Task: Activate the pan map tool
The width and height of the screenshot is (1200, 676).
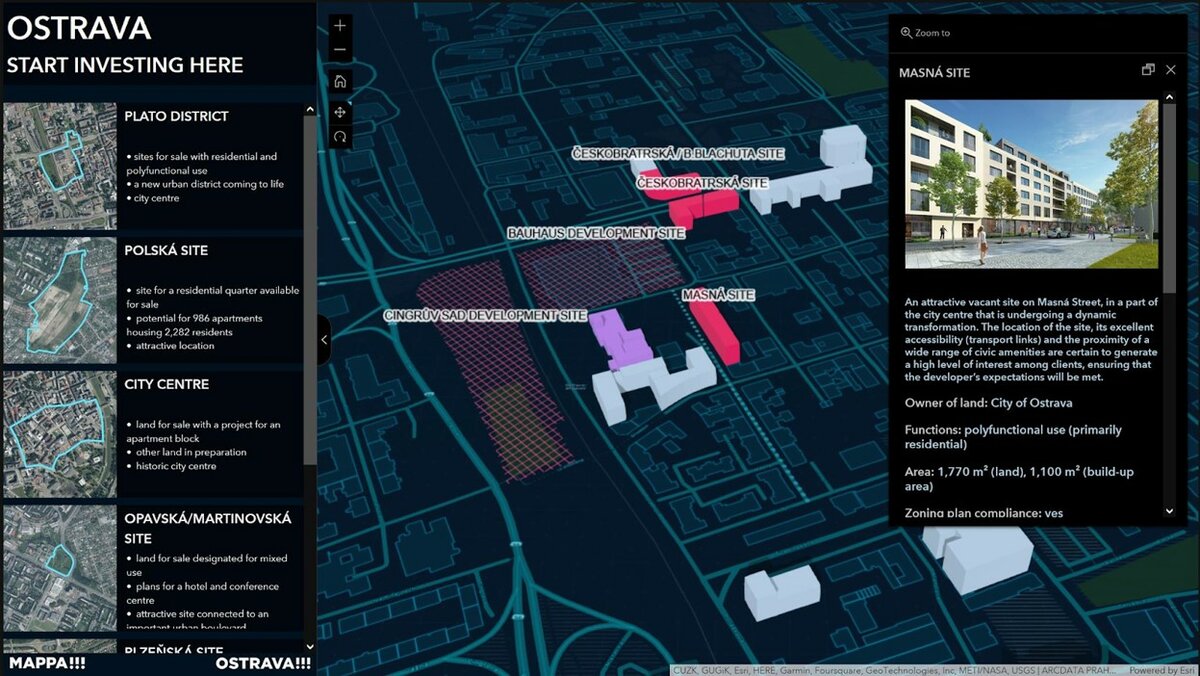Action: [340, 112]
